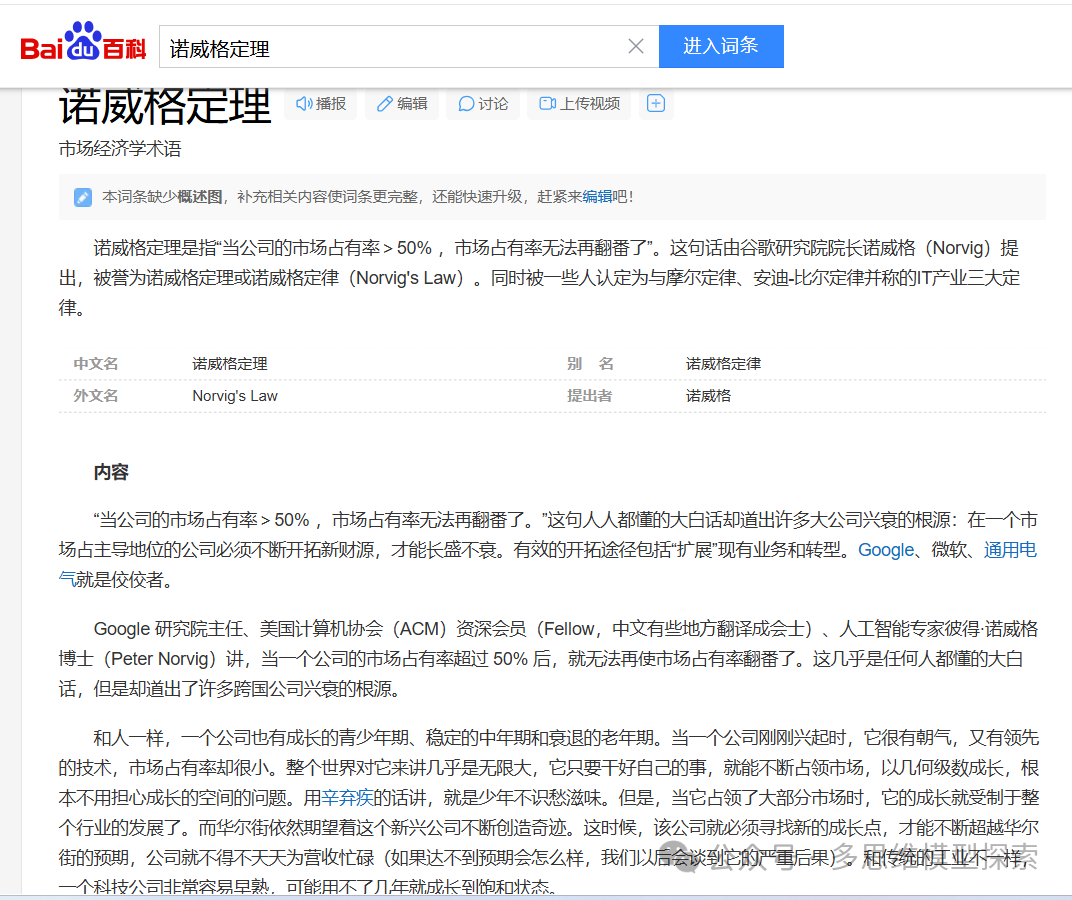Click the bold 概述图 text in the notice

coord(200,197)
